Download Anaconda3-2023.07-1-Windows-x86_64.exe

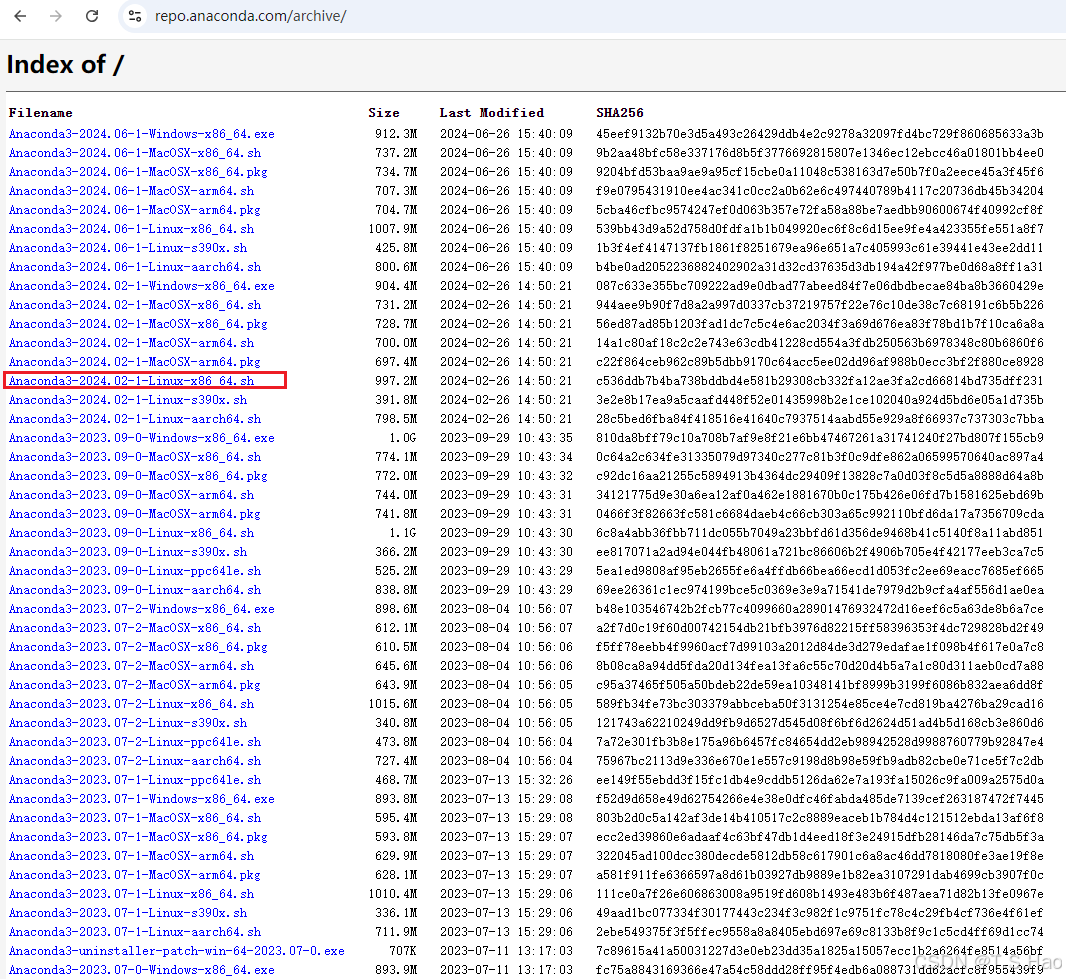[141, 800]
